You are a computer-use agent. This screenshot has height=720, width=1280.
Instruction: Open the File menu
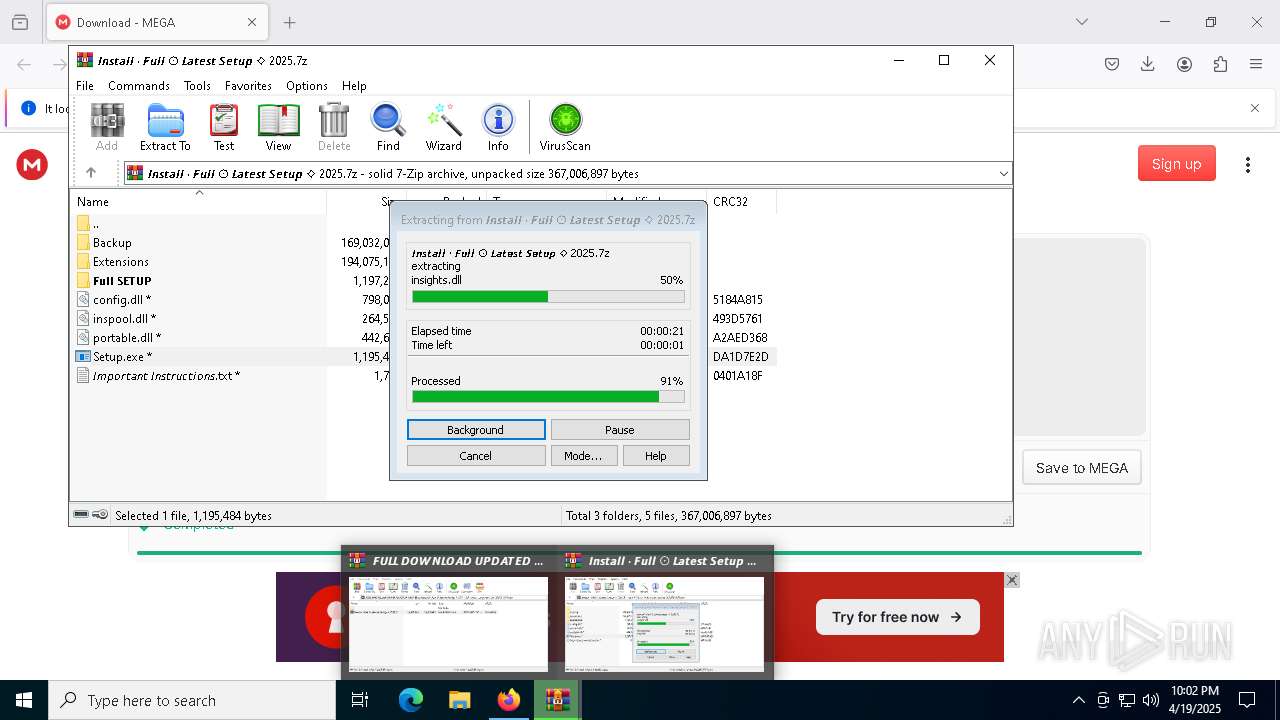[x=85, y=86]
